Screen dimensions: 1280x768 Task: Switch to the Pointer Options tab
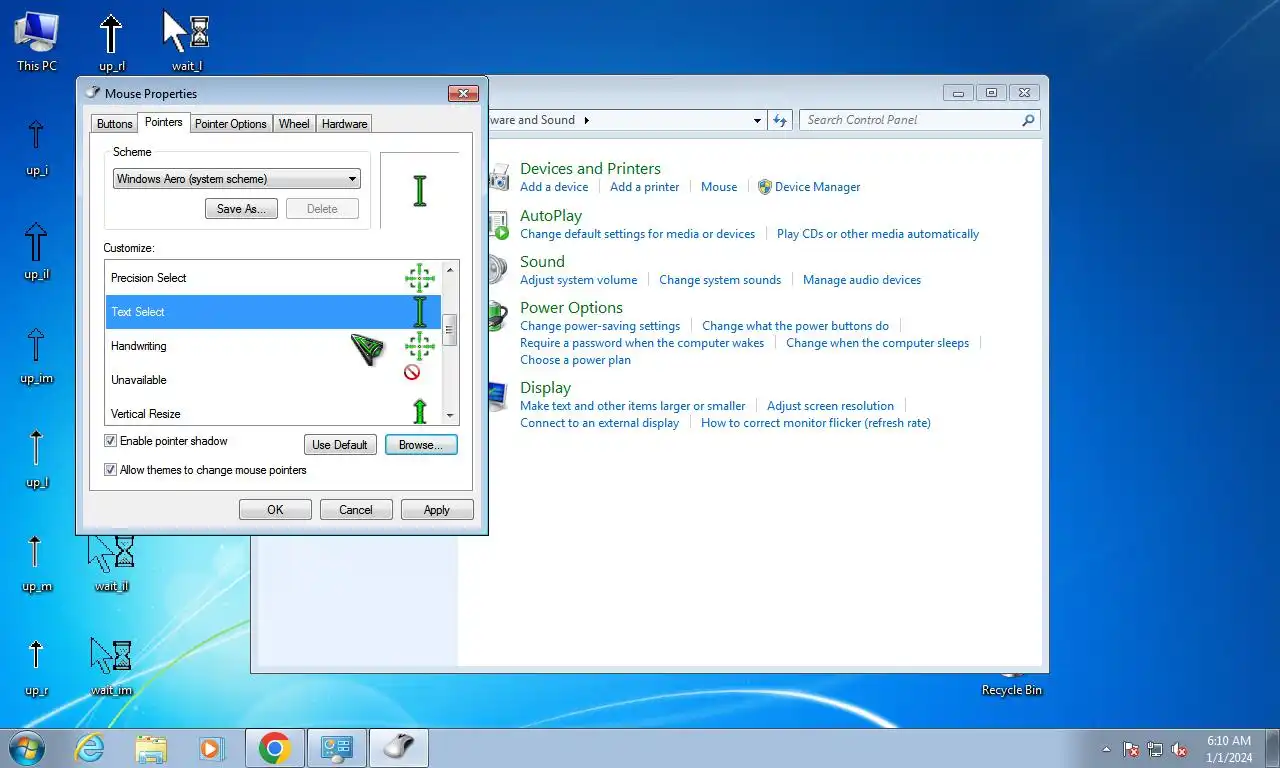tap(230, 124)
